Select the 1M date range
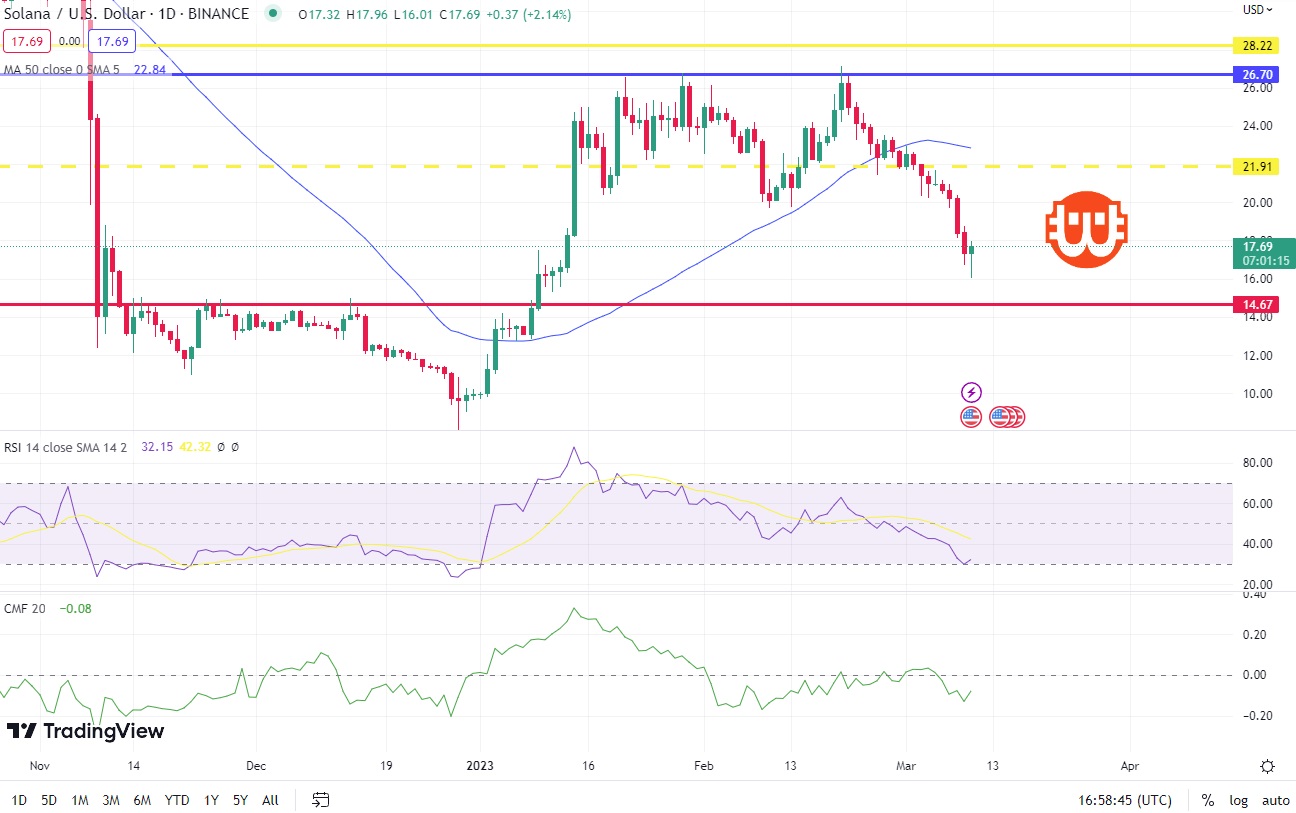This screenshot has height=813, width=1296. pyautogui.click(x=80, y=800)
